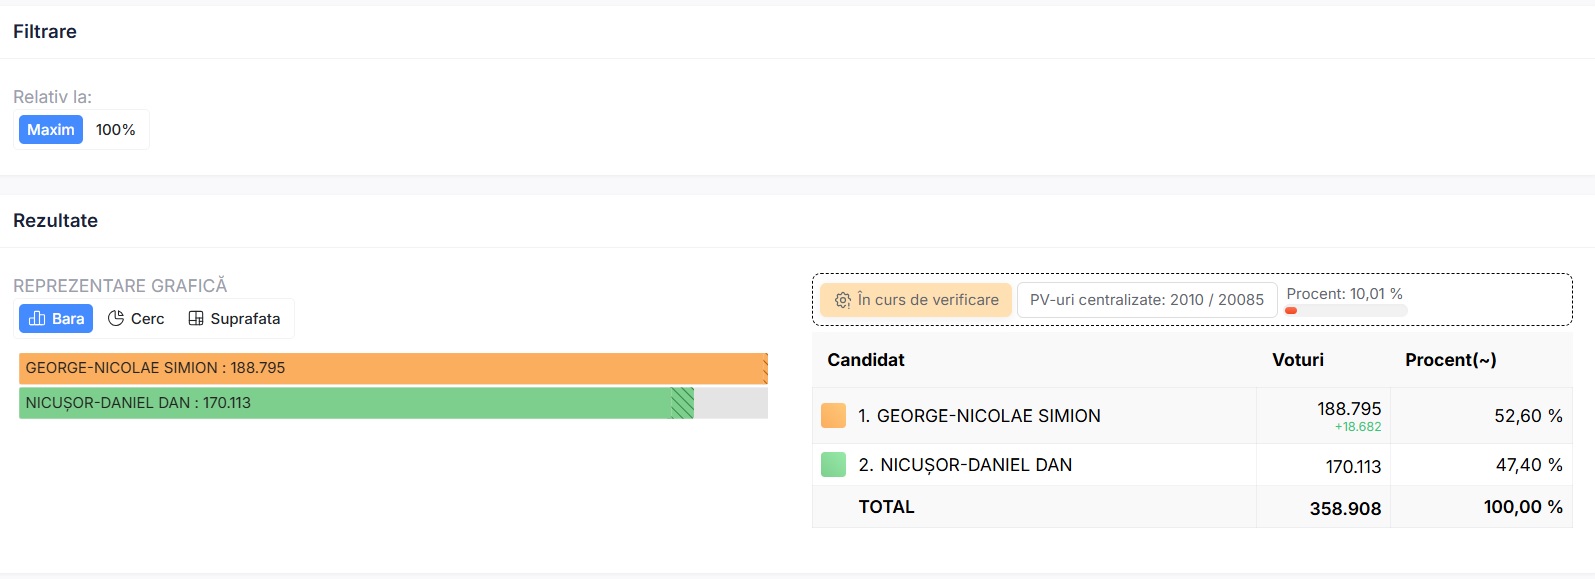Image resolution: width=1595 pixels, height=579 pixels.
Task: Click the green swatch for Nicușor-Daniel Dan
Action: coord(833,465)
